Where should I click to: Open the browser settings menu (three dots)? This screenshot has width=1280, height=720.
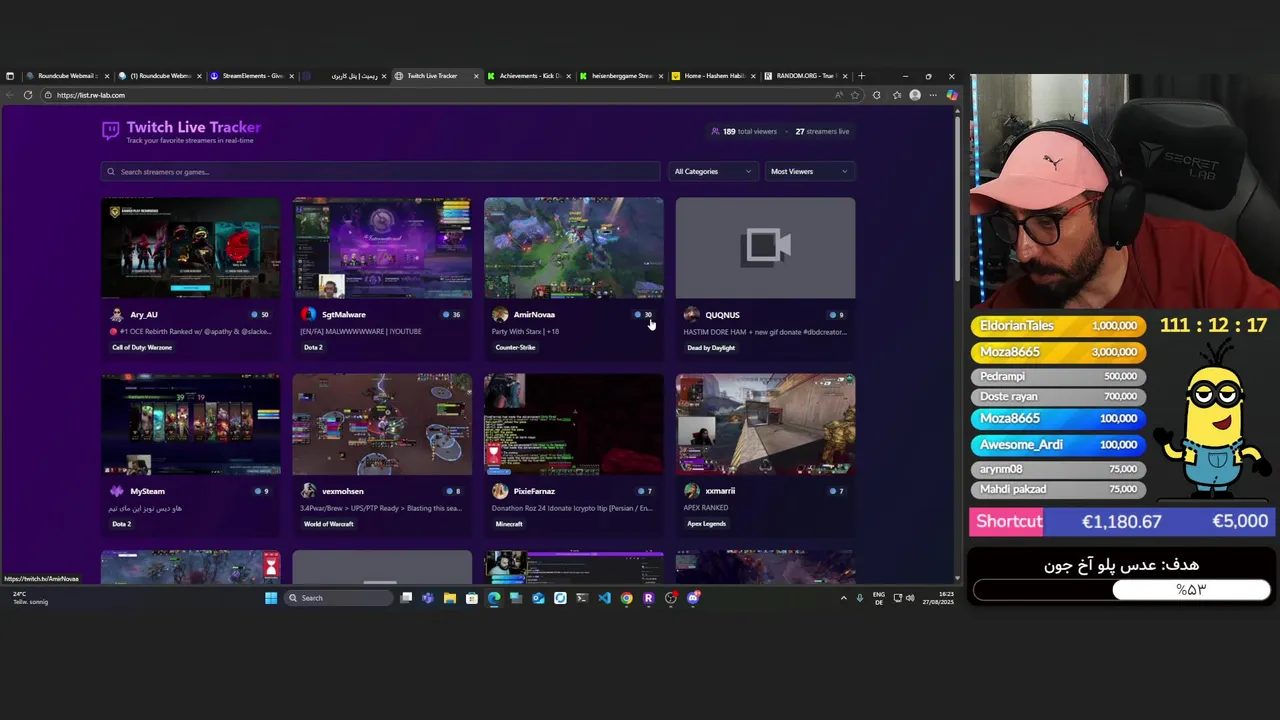(x=933, y=95)
